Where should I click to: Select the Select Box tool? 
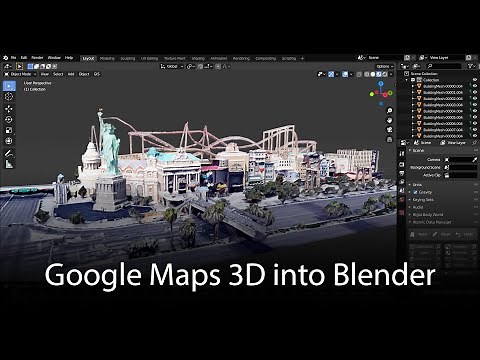[x=9, y=86]
